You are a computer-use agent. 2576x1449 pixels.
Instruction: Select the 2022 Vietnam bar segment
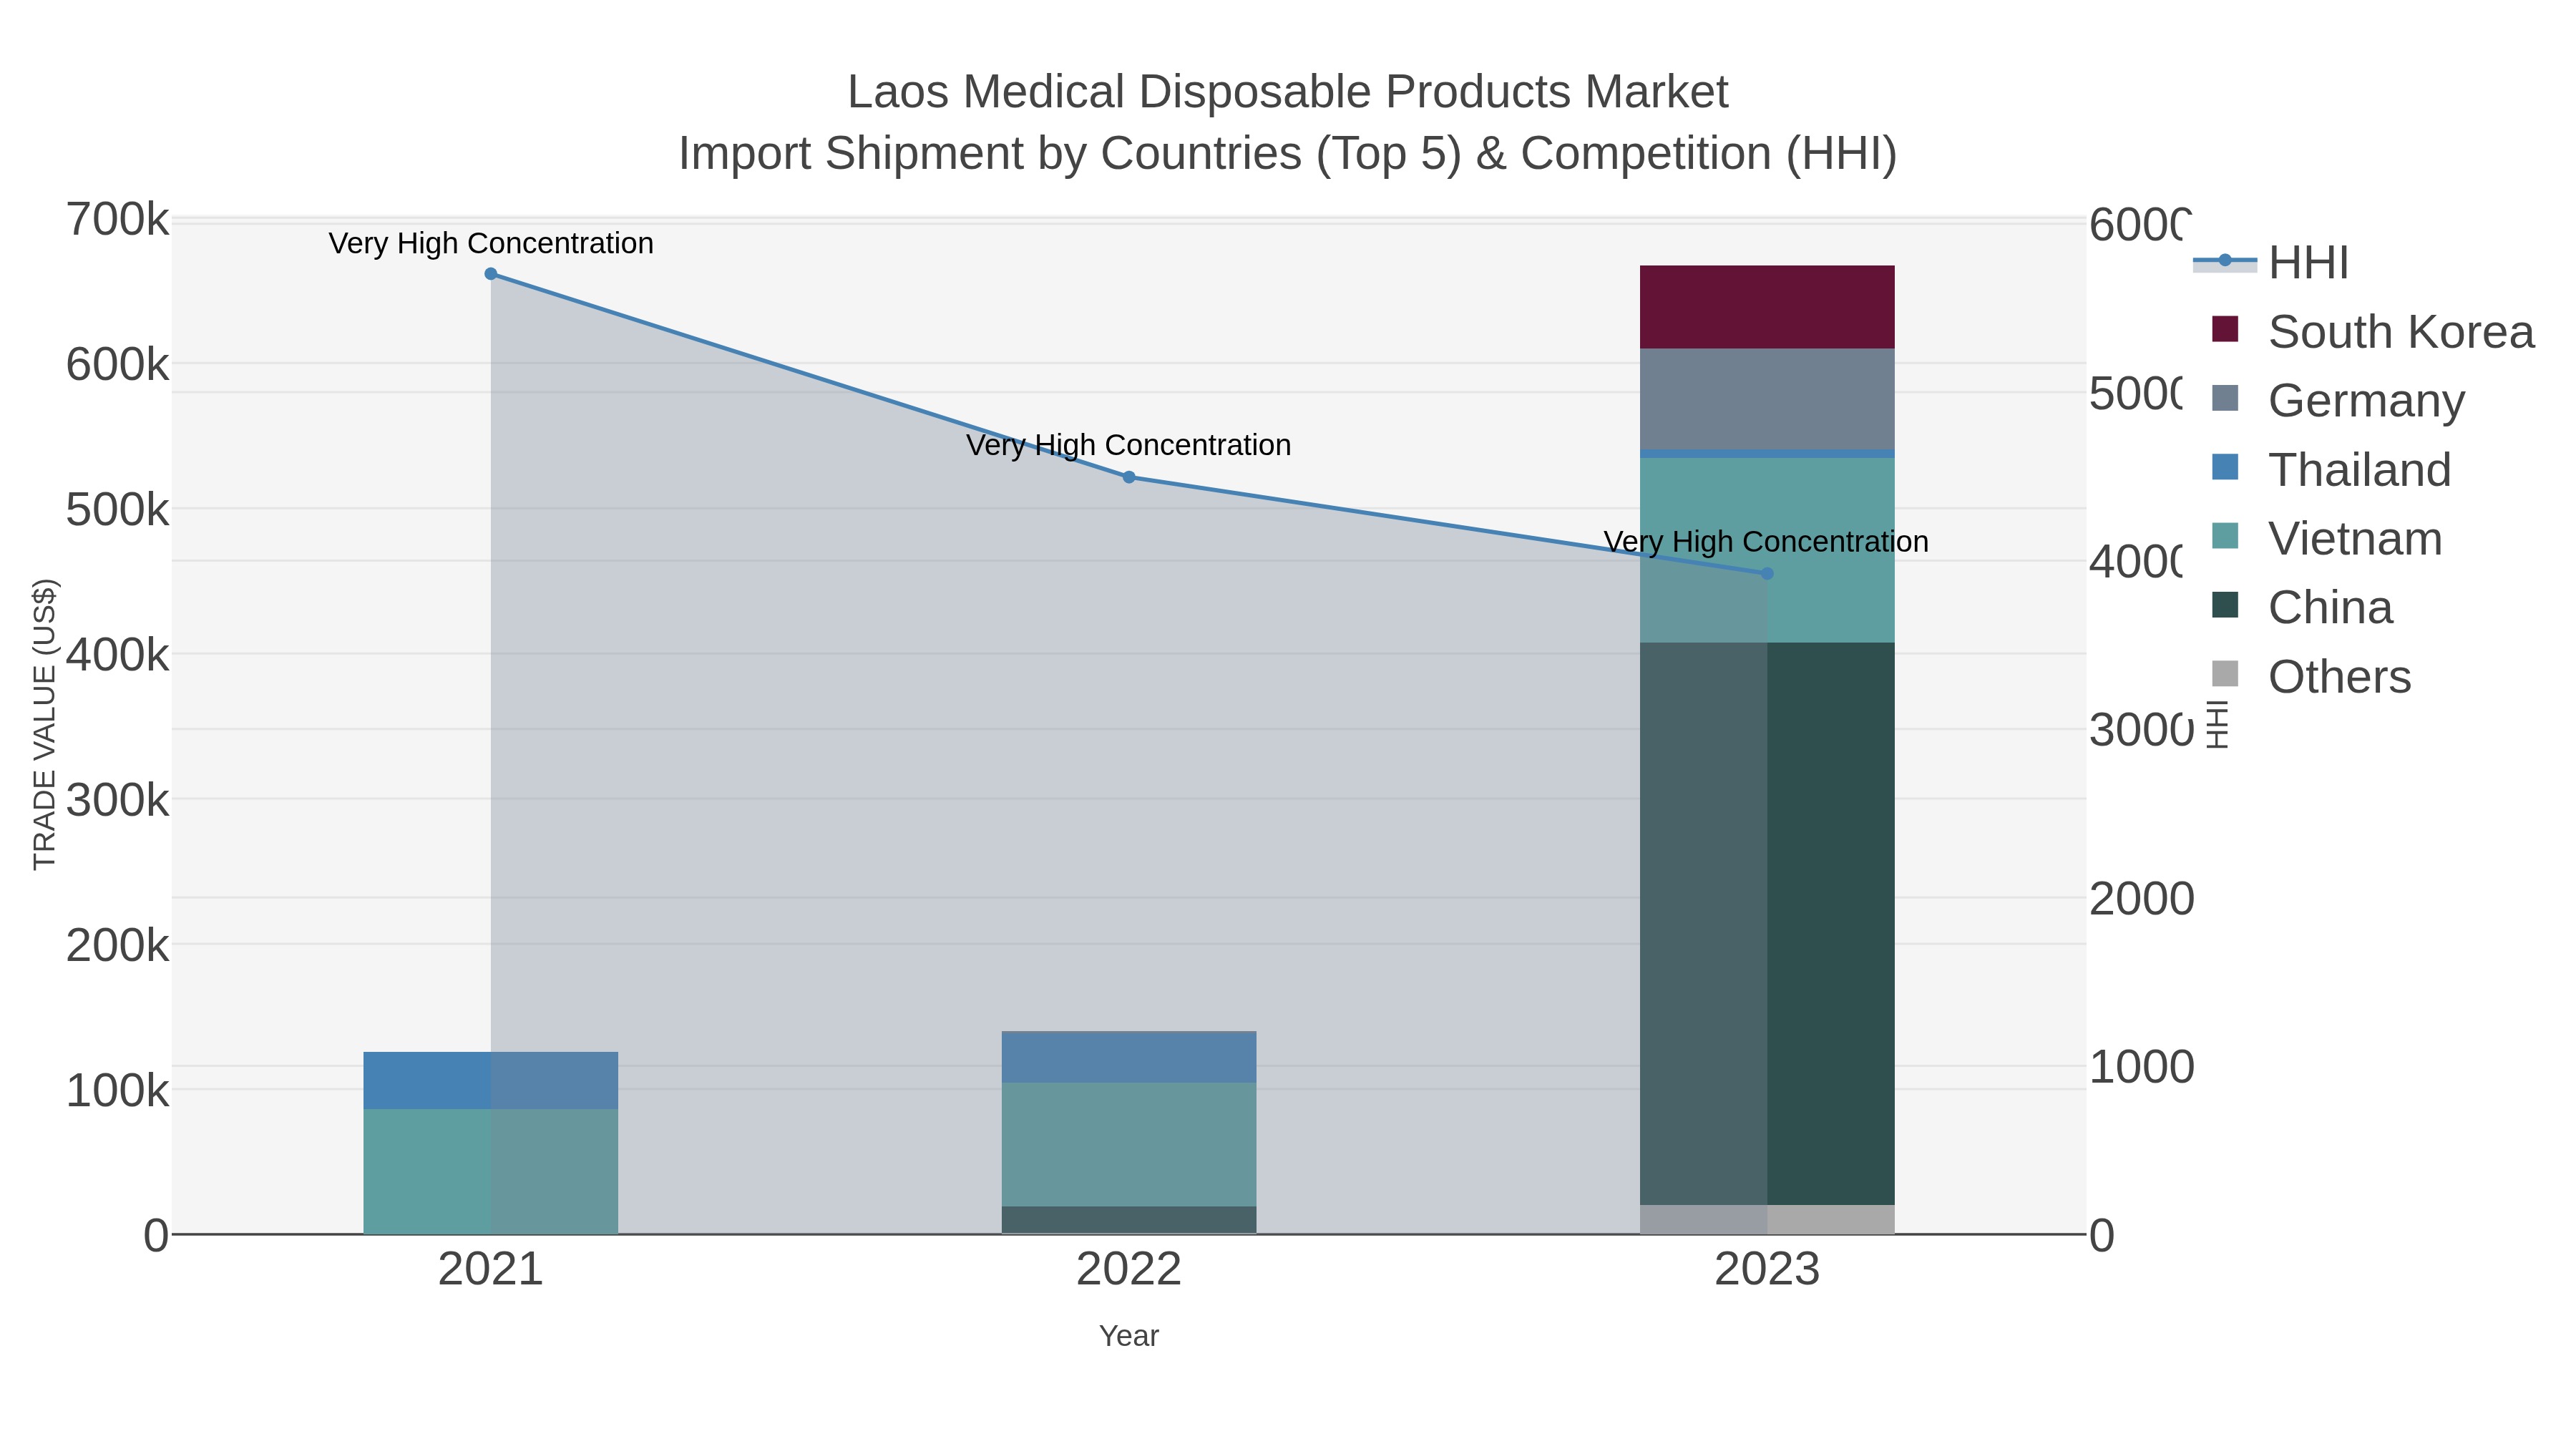[x=1129, y=1145]
